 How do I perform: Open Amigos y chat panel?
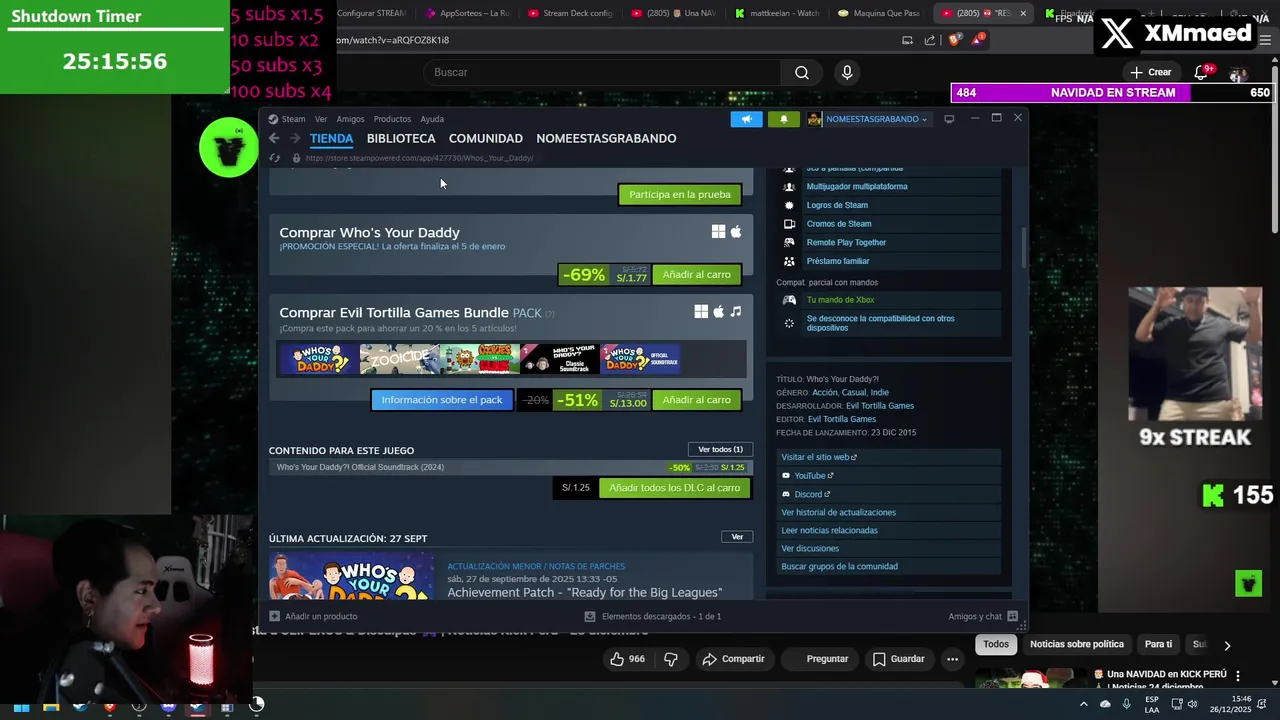tap(983, 616)
